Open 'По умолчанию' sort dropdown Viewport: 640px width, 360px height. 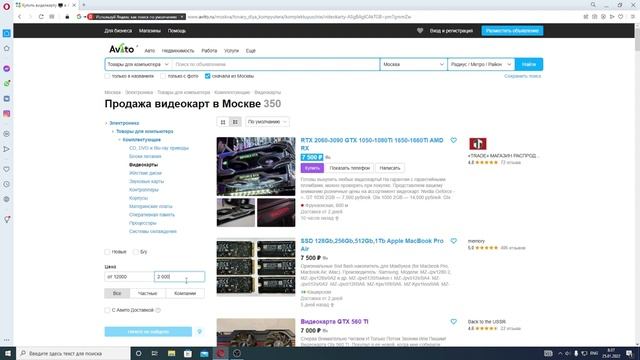point(267,122)
